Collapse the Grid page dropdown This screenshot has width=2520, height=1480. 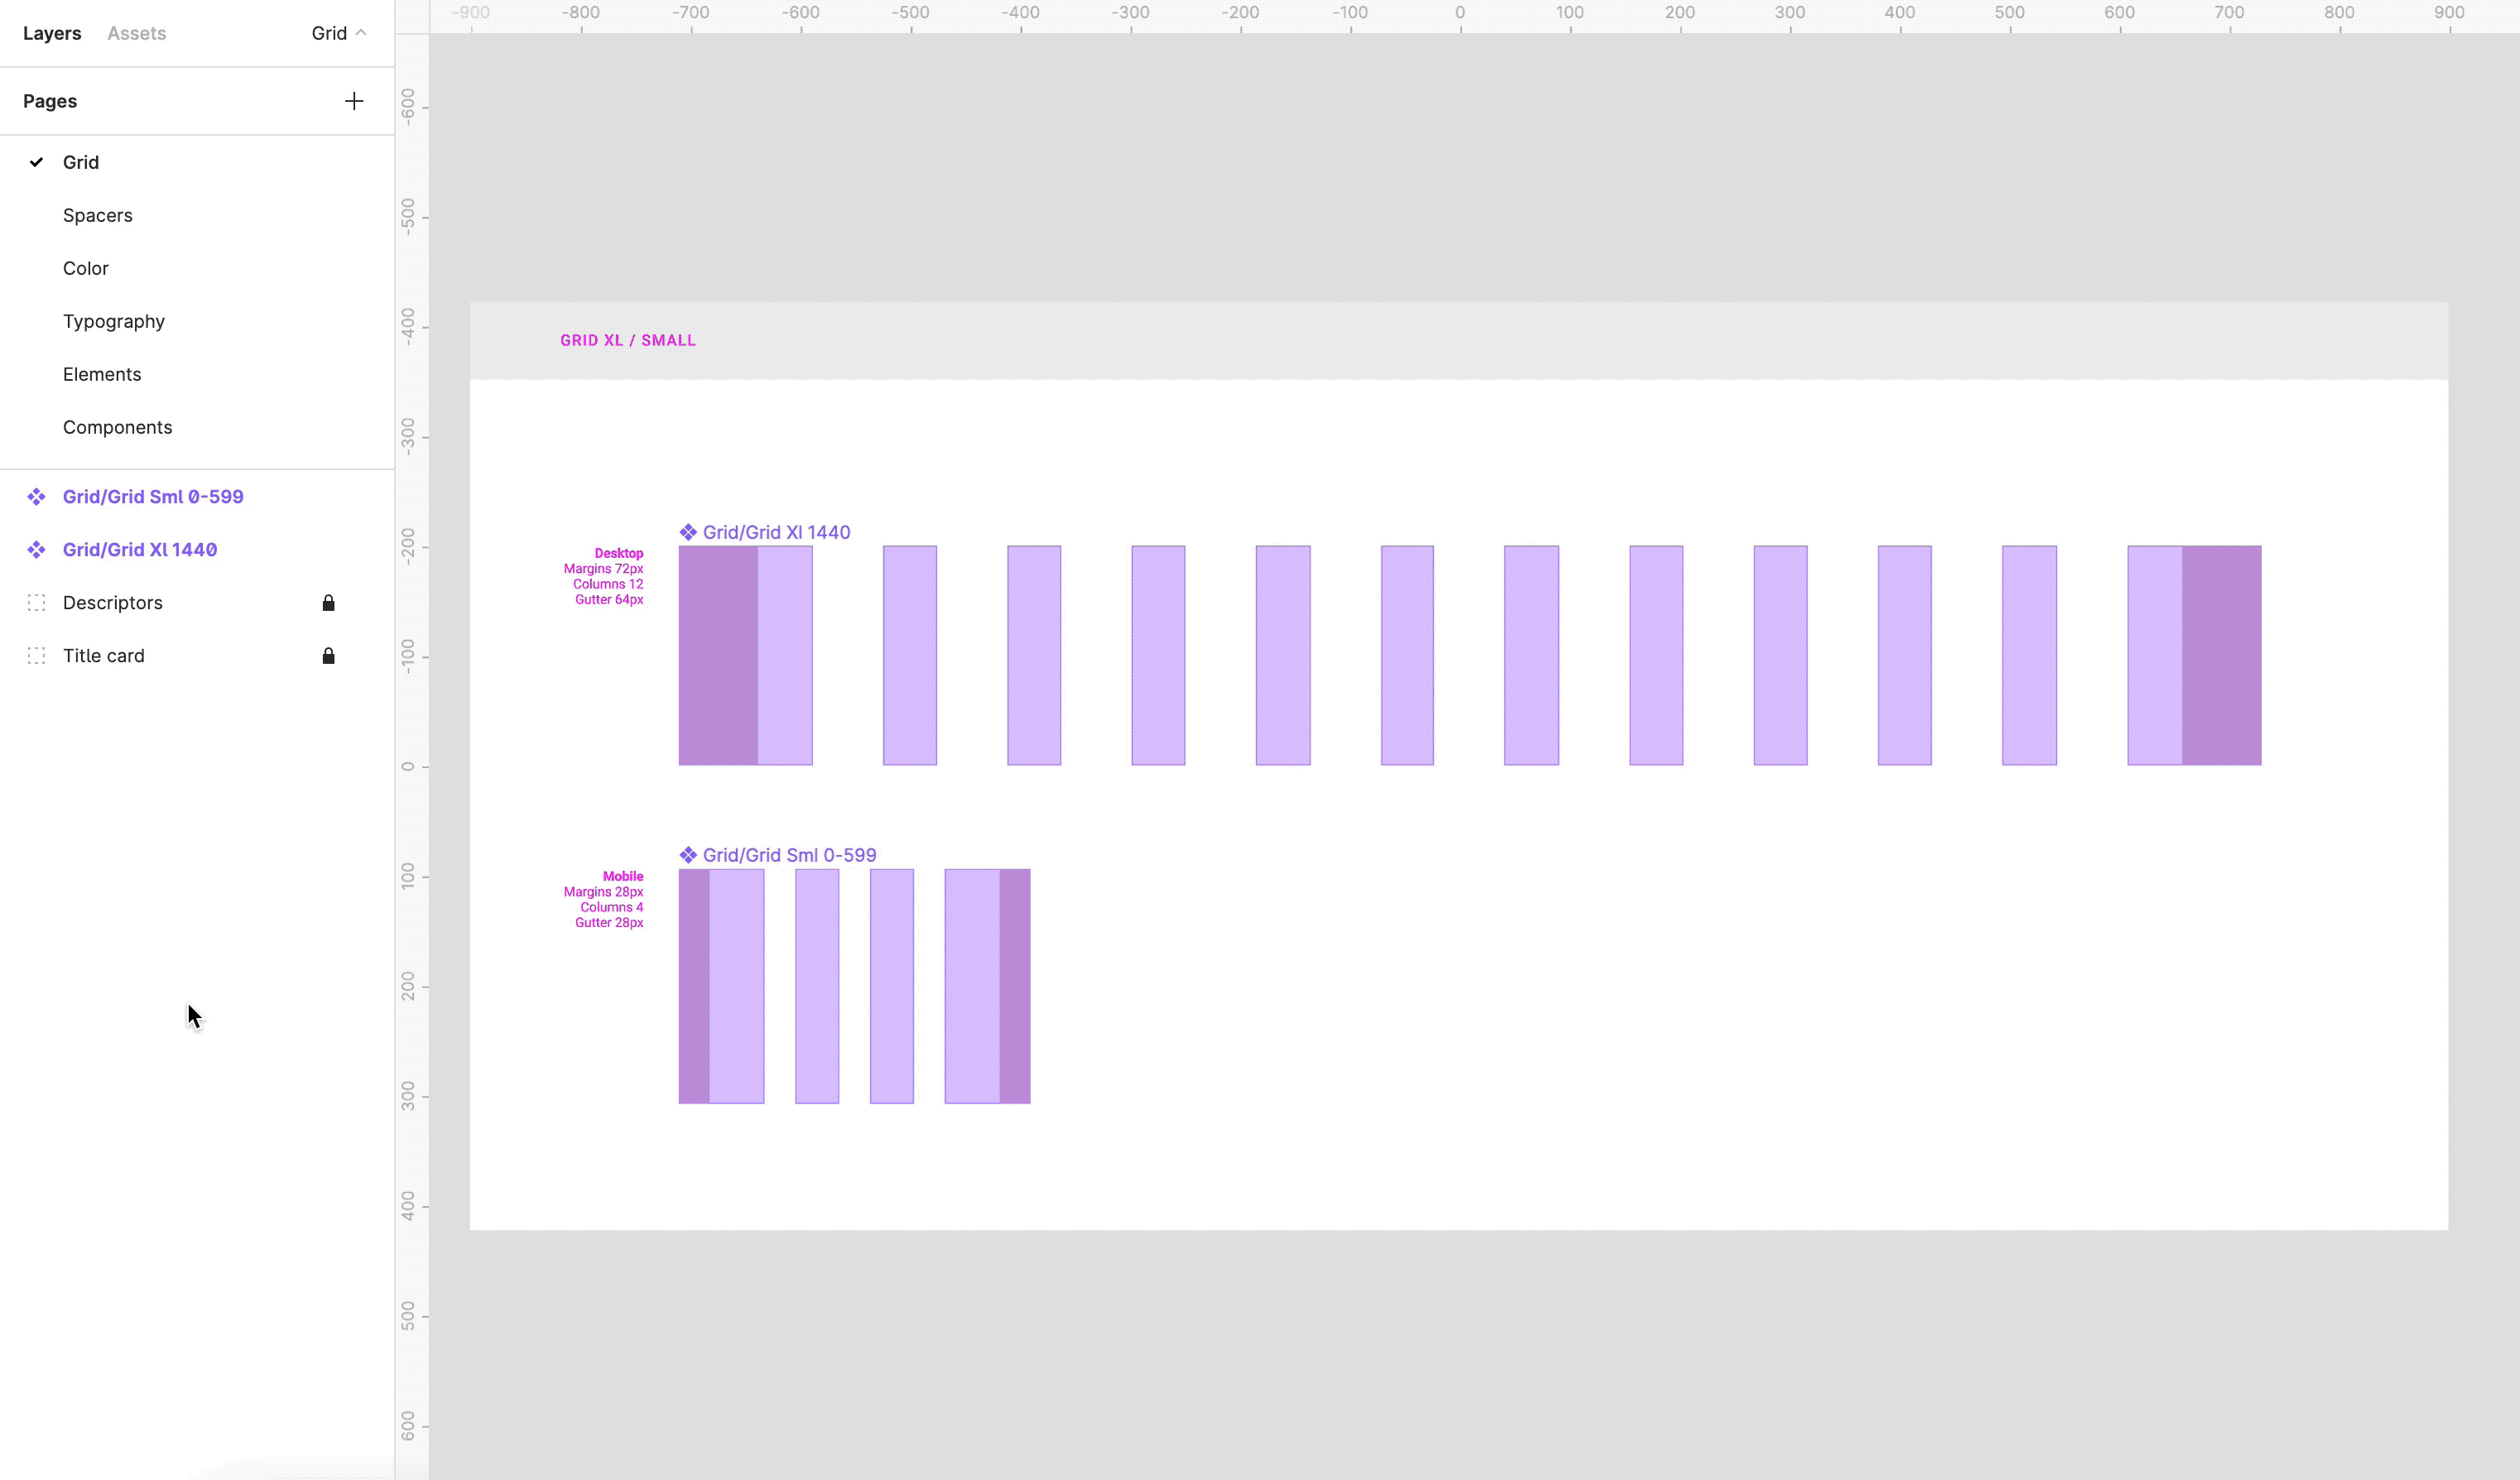[339, 33]
